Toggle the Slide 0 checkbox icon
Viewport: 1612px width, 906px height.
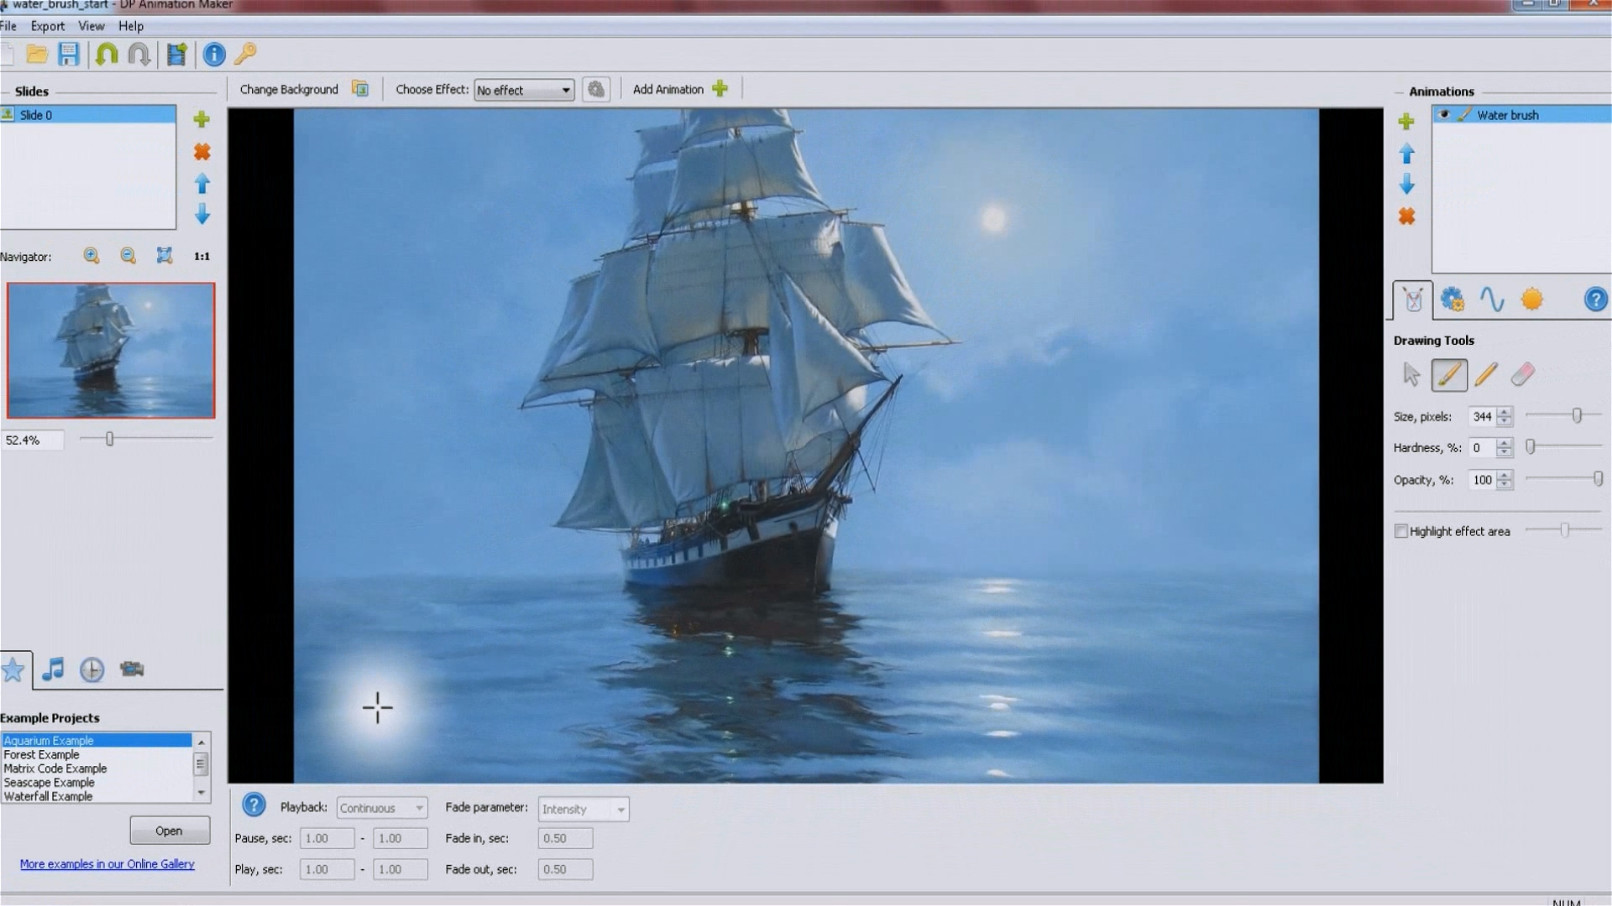8,115
